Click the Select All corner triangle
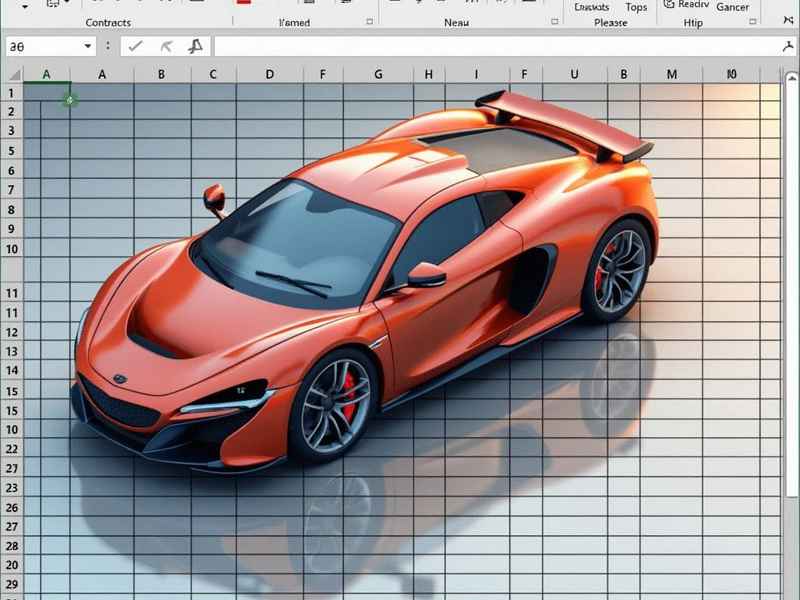The image size is (800, 600). click(11, 74)
